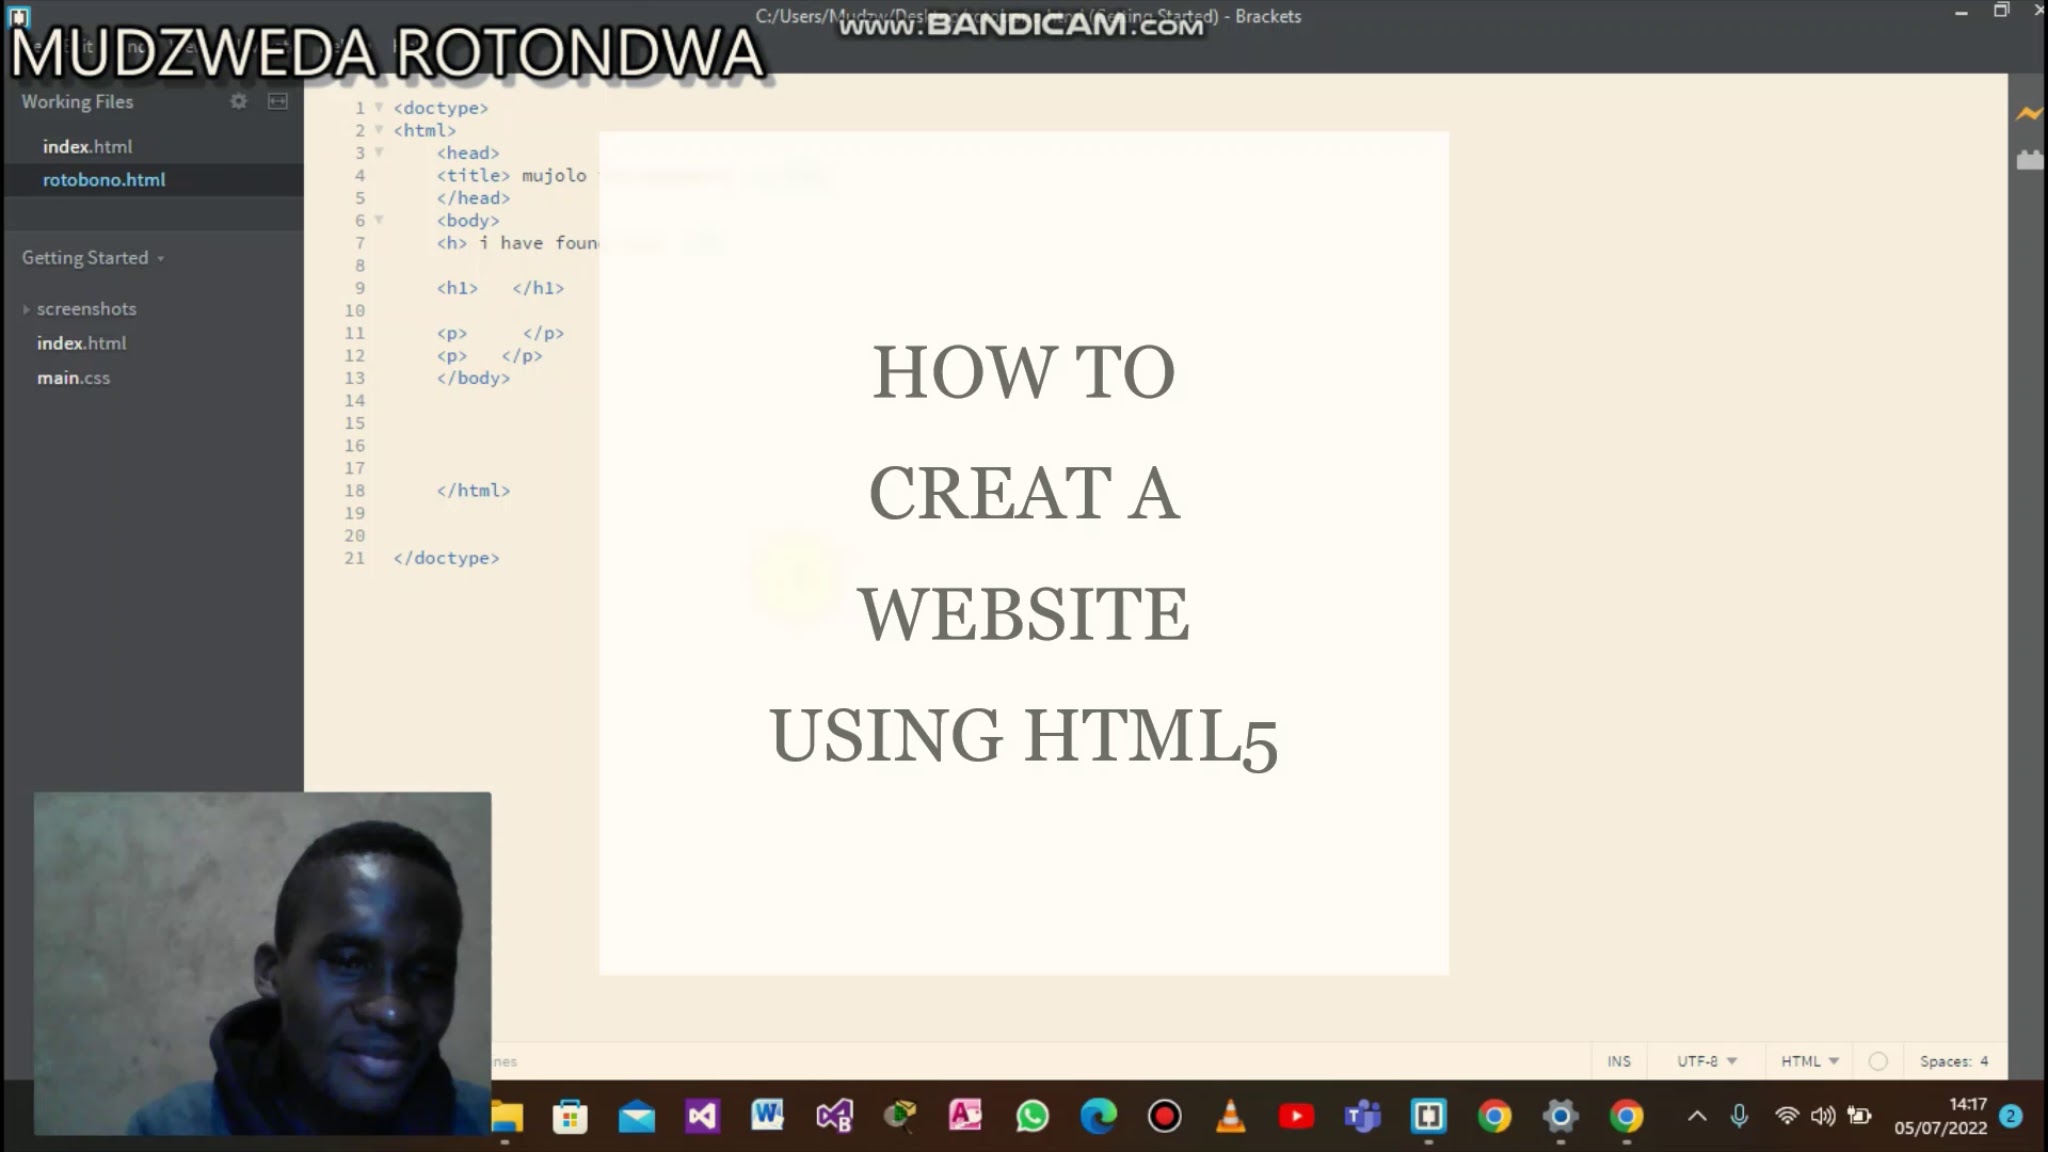Viewport: 2048px width, 1152px height.
Task: Open Microsoft Teams from the taskbar
Action: coord(1362,1116)
